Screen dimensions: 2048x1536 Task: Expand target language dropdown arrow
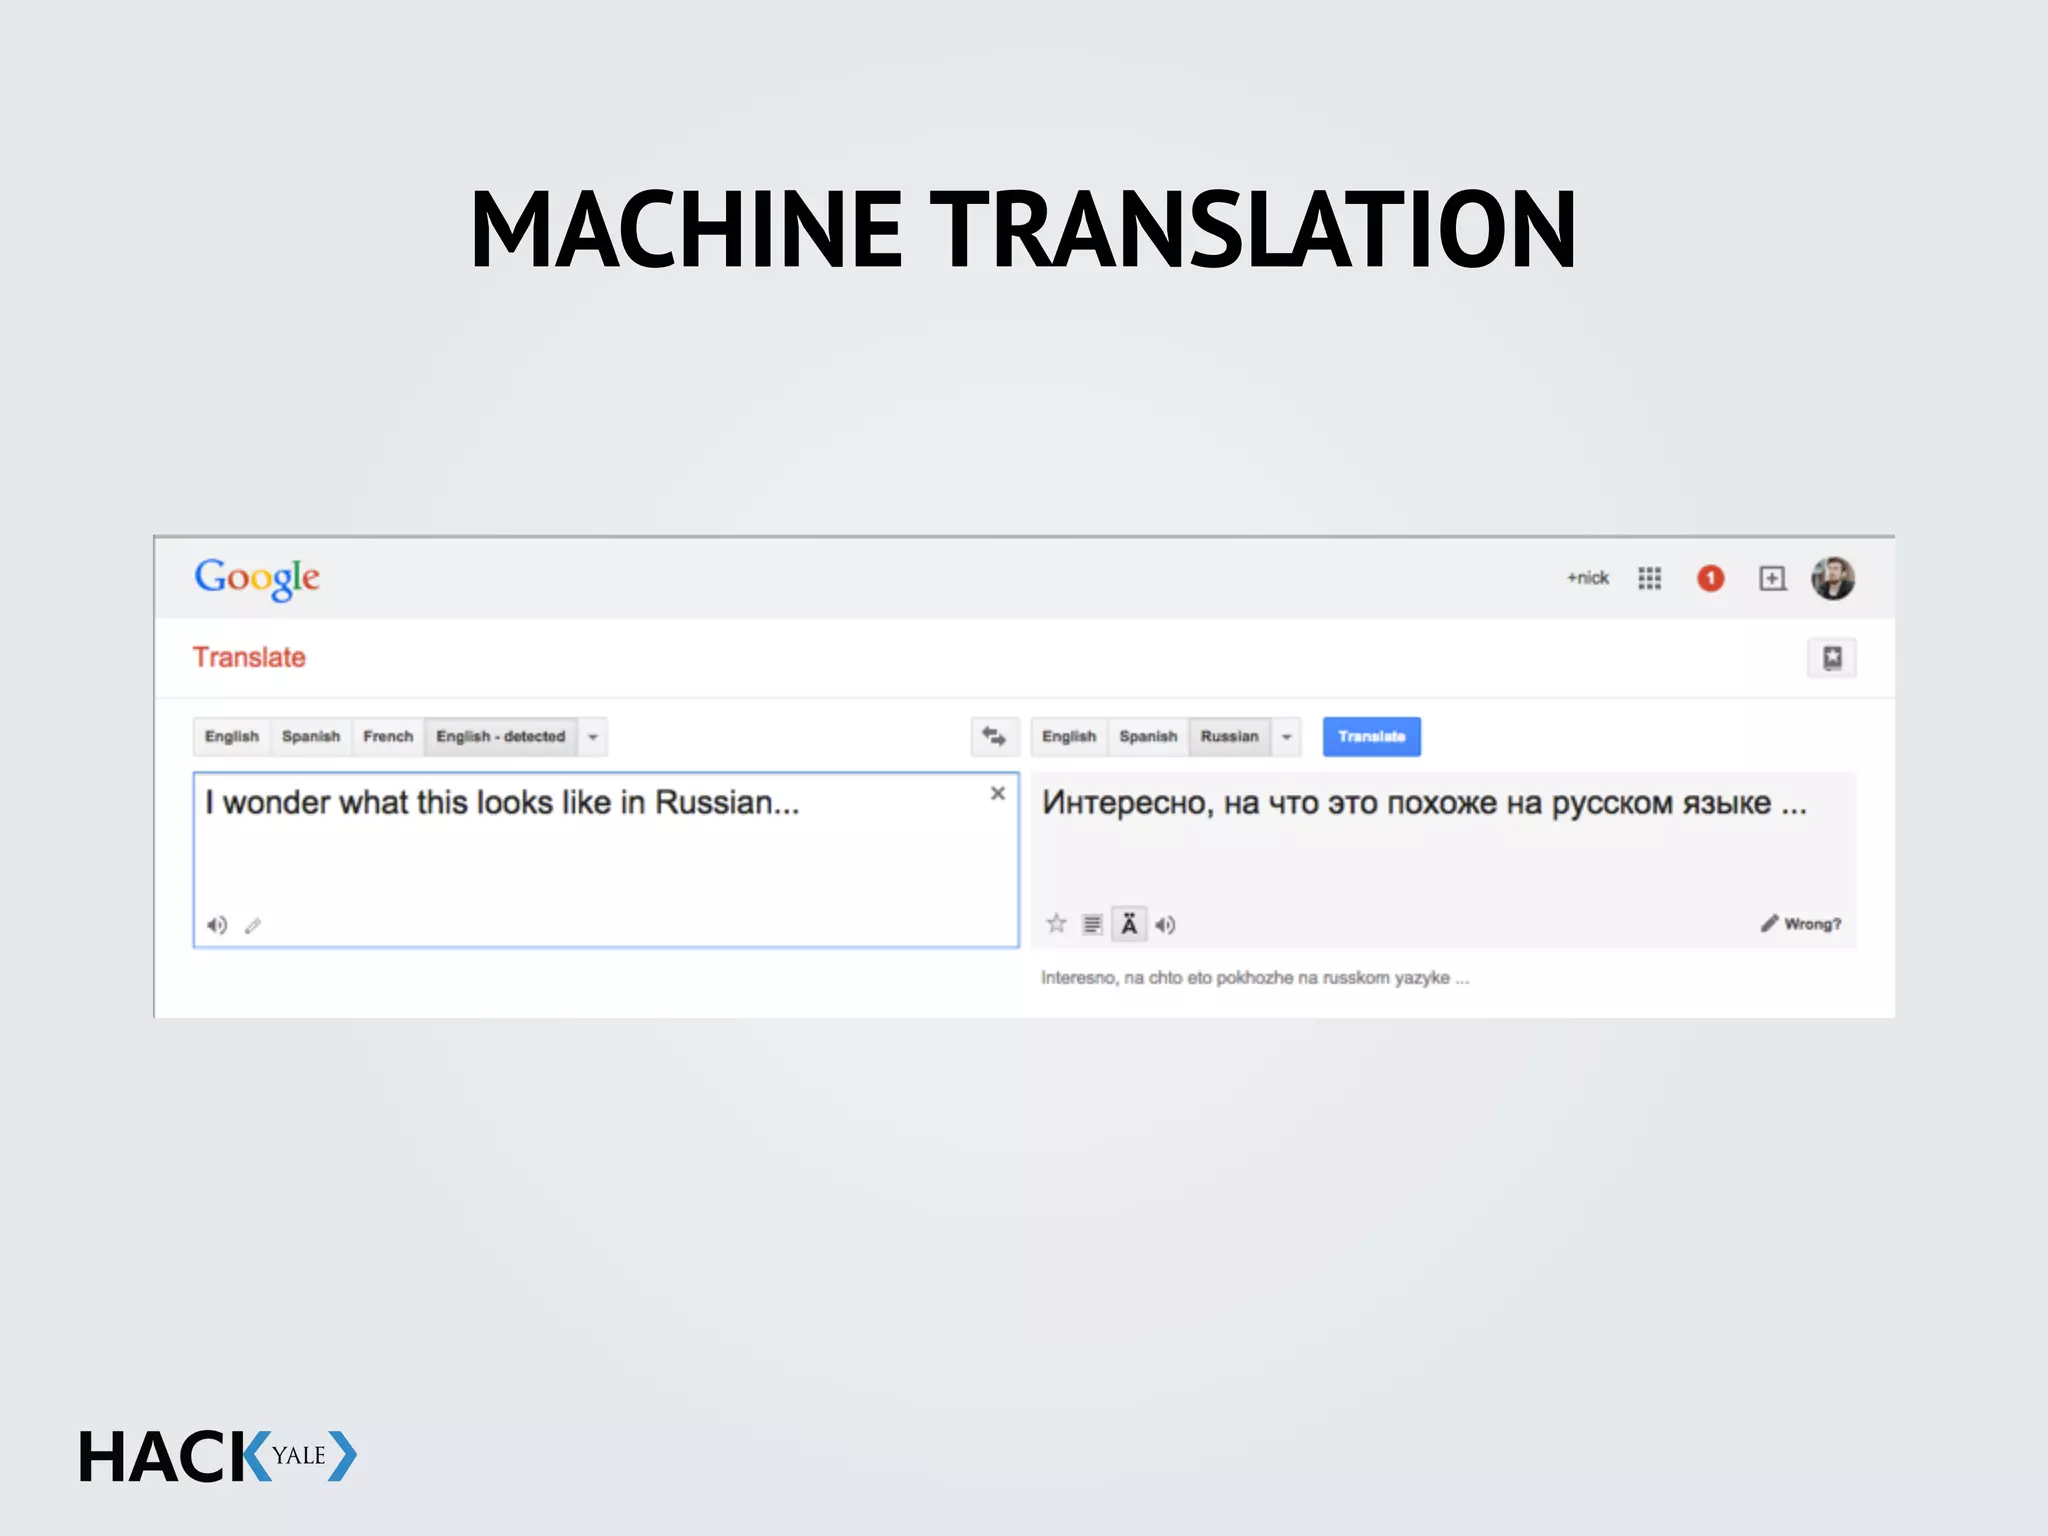[1287, 737]
